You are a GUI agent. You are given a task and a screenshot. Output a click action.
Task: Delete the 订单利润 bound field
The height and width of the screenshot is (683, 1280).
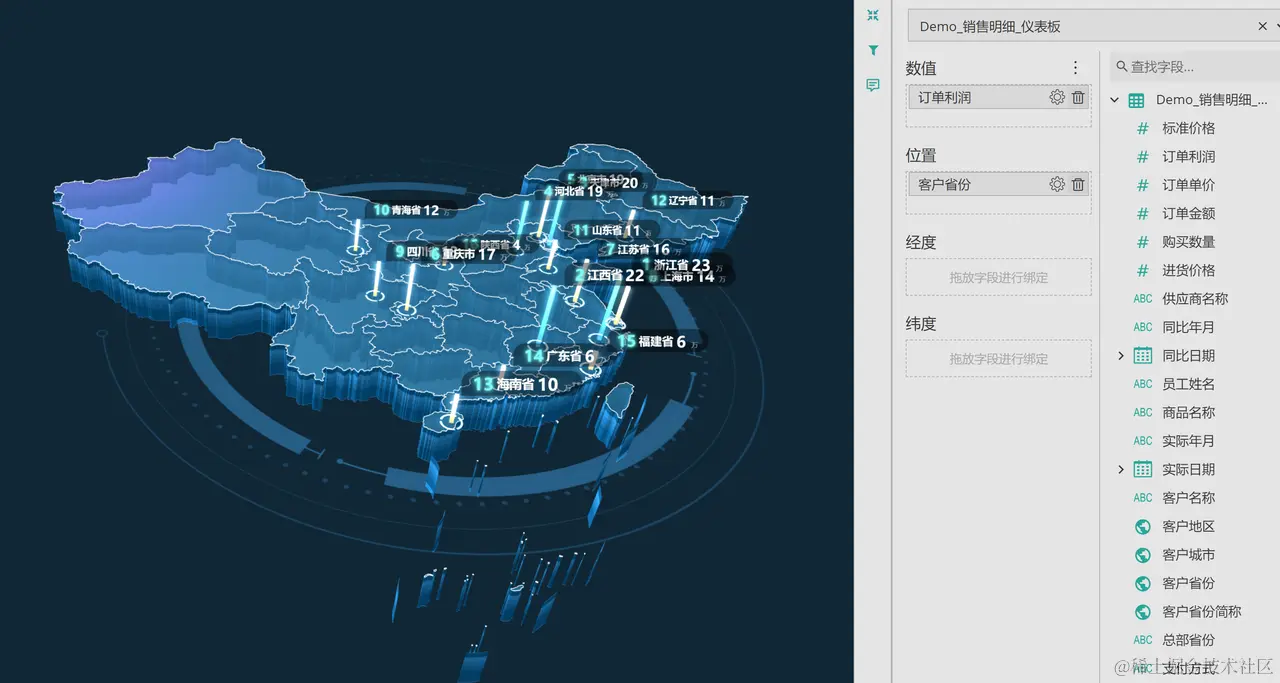point(1078,97)
